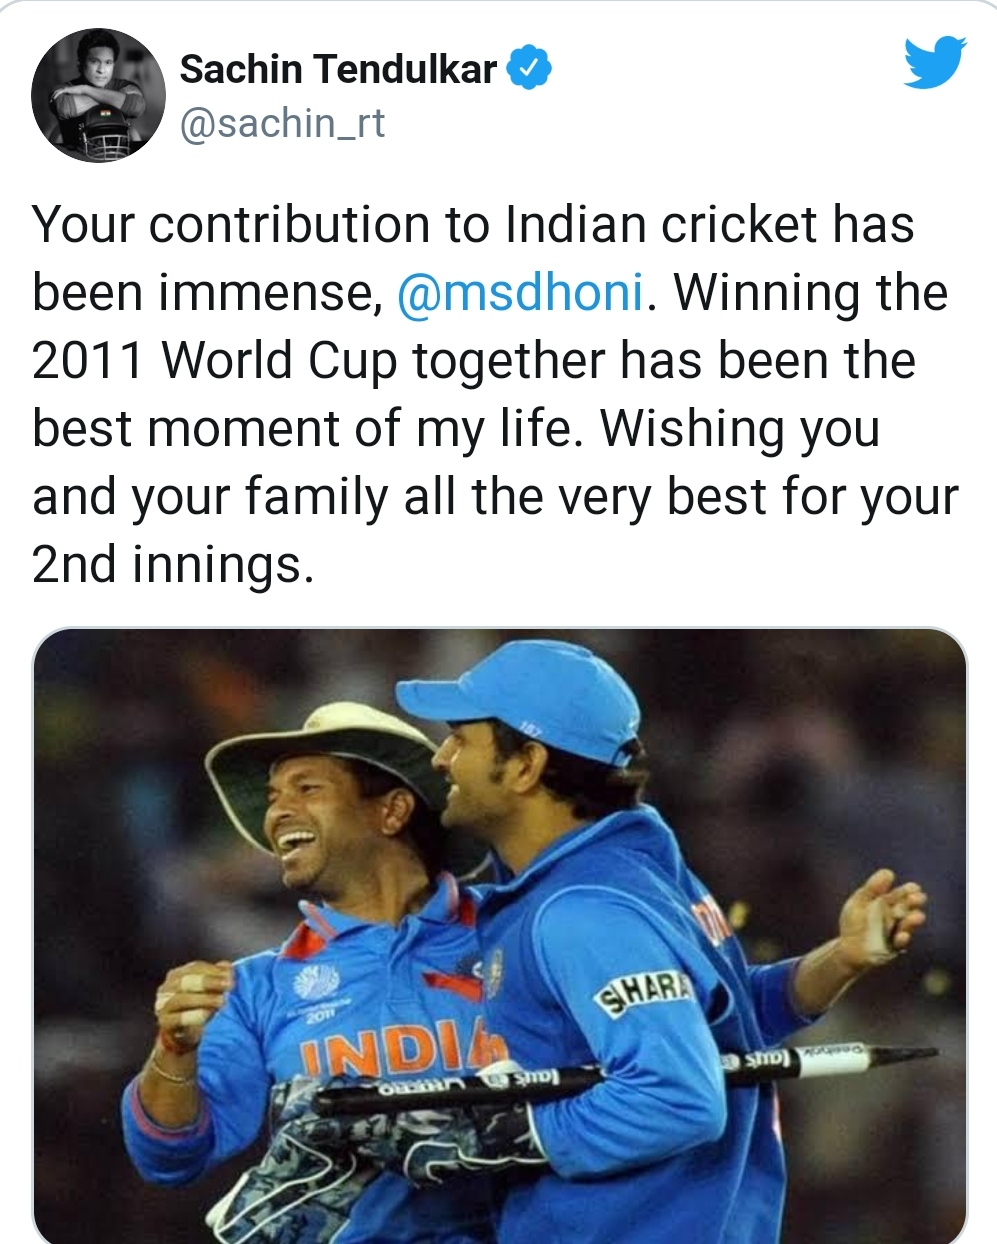Click the blue verified checkmark badge

coord(530,69)
